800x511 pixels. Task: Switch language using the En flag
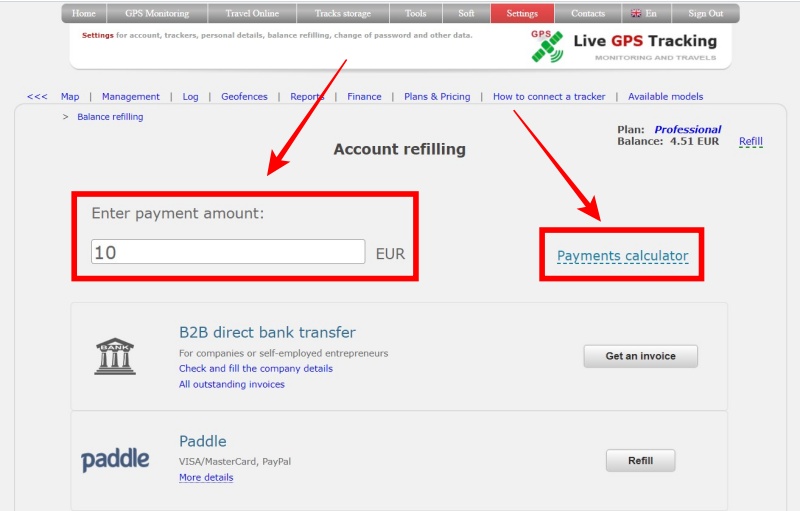[x=643, y=14]
